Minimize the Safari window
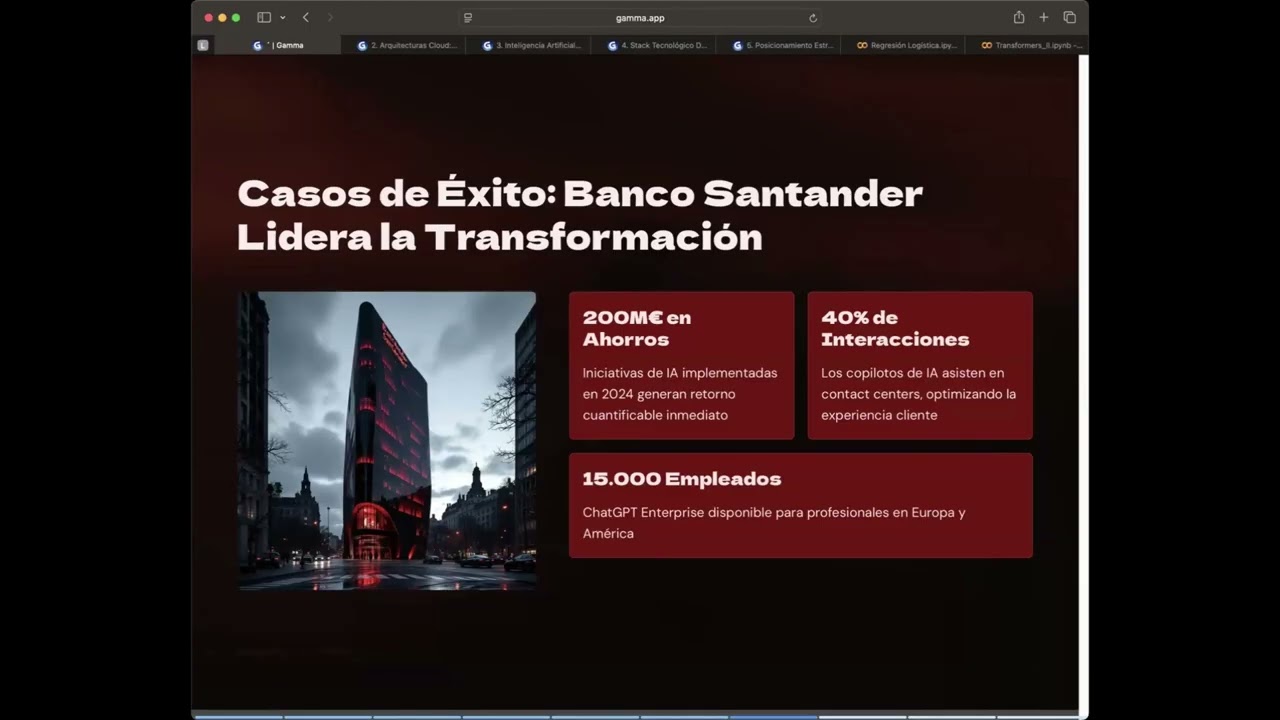1280x720 pixels. pyautogui.click(x=222, y=18)
